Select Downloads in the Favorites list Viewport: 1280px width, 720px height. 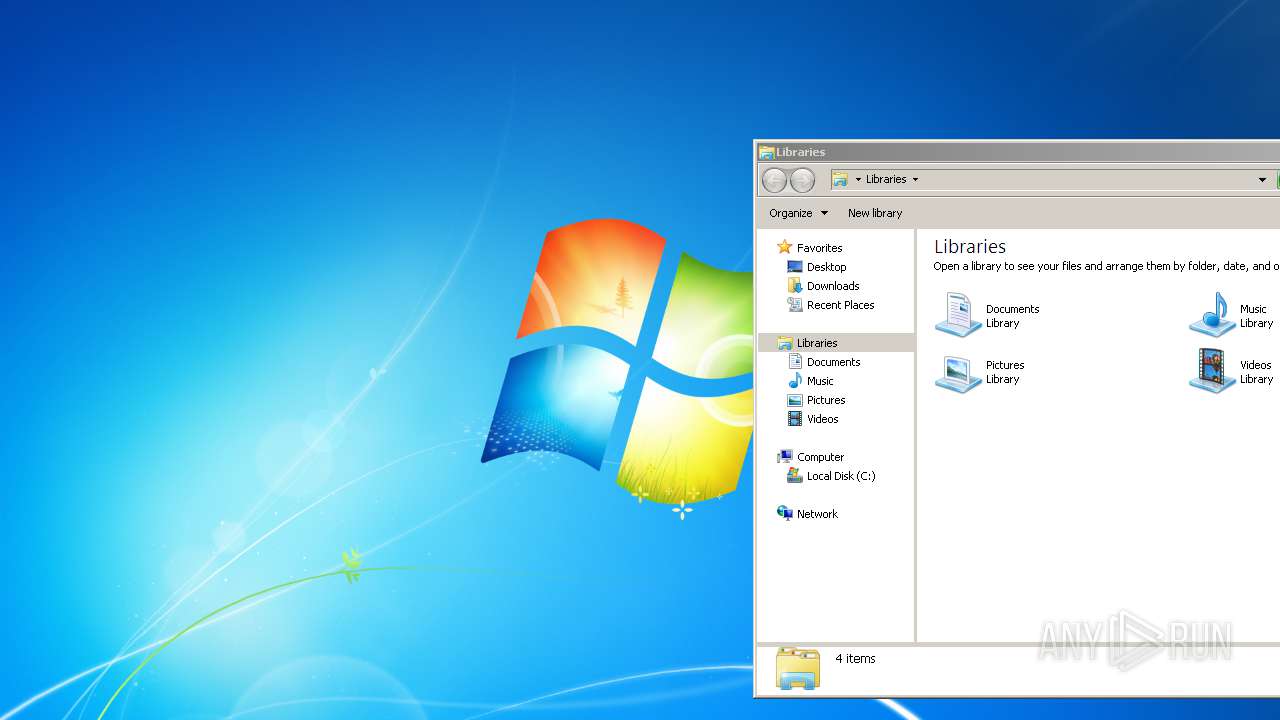click(833, 286)
